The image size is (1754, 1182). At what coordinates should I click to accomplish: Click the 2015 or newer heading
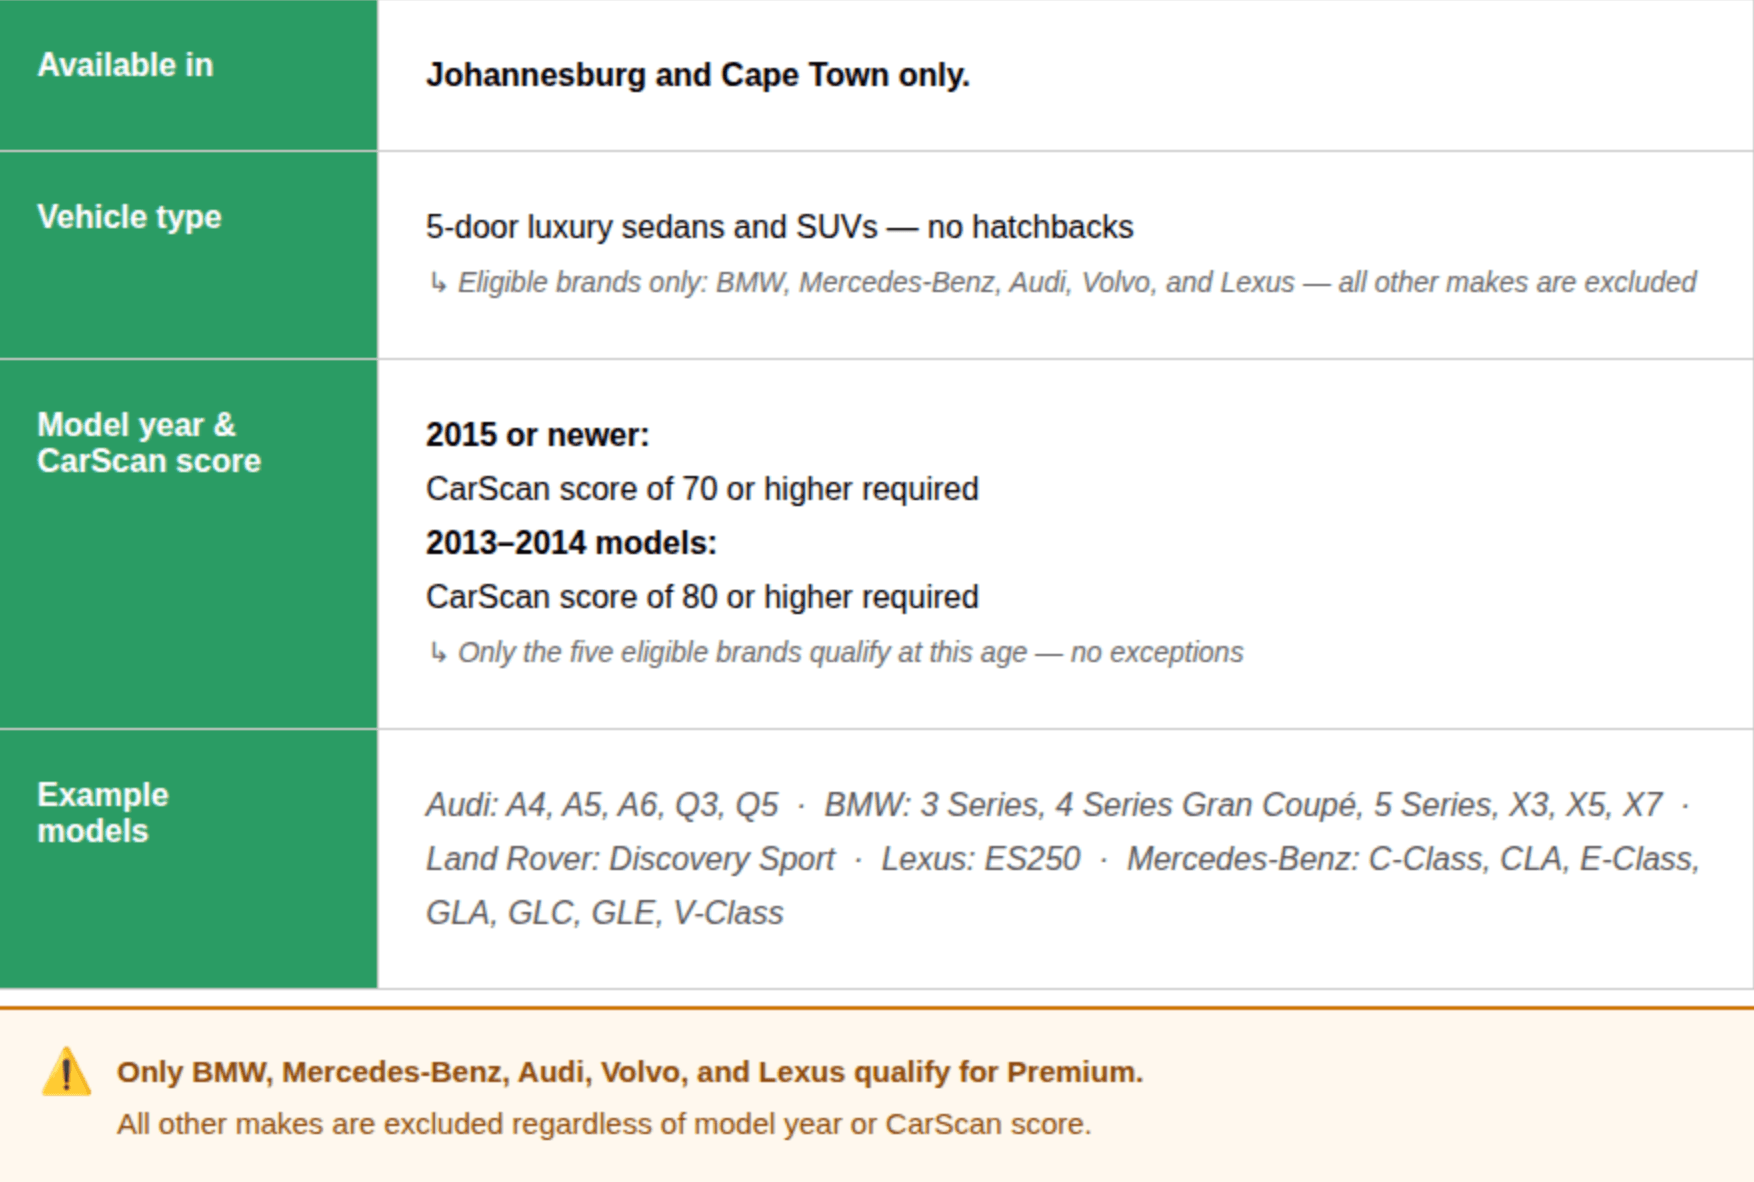(538, 435)
